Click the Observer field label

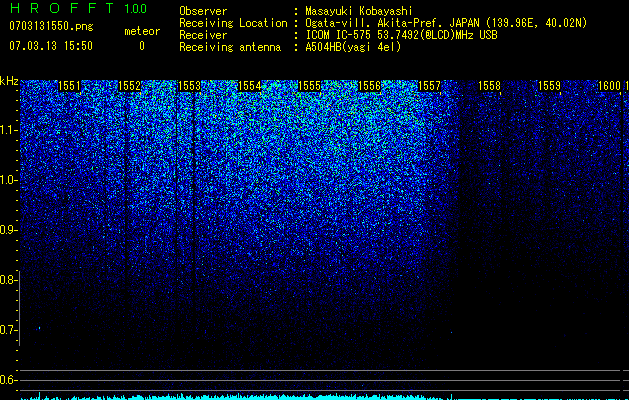[203, 11]
